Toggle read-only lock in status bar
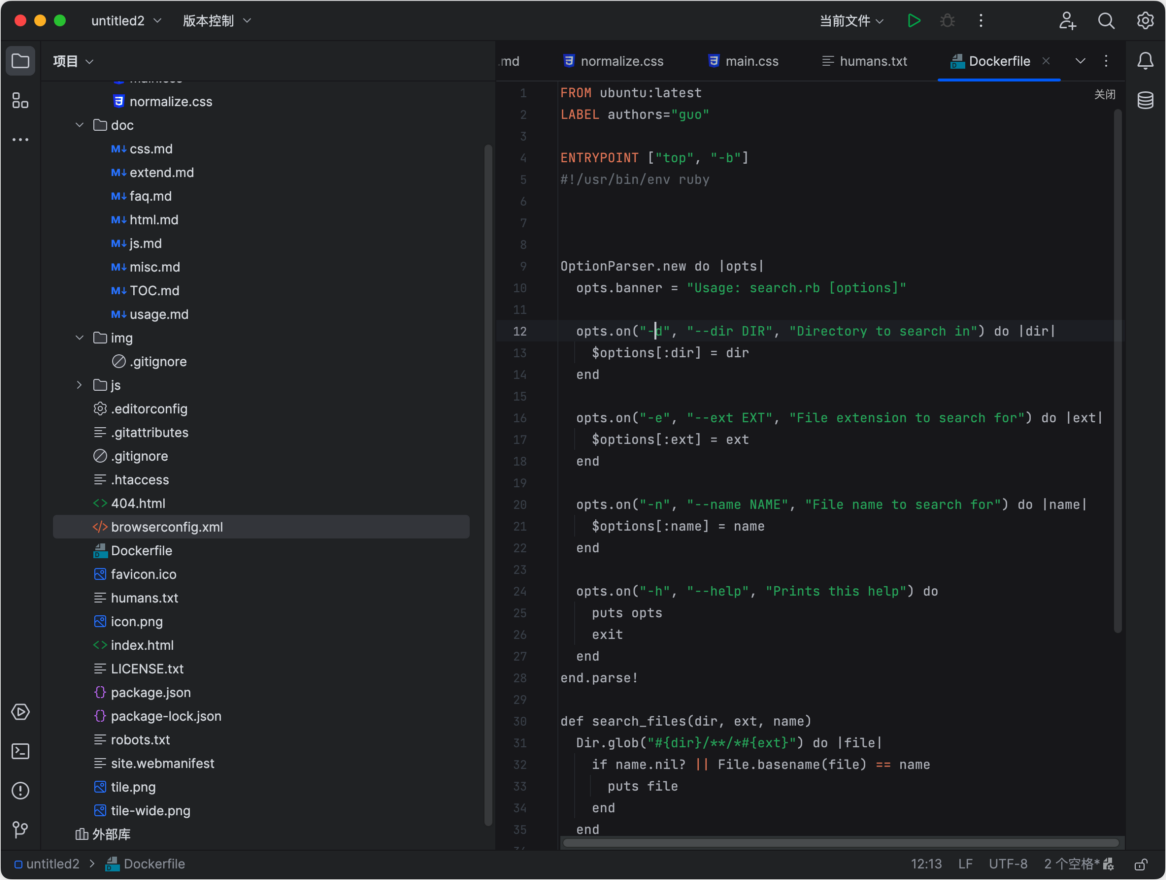This screenshot has height=880, width=1166. pos(1141,864)
